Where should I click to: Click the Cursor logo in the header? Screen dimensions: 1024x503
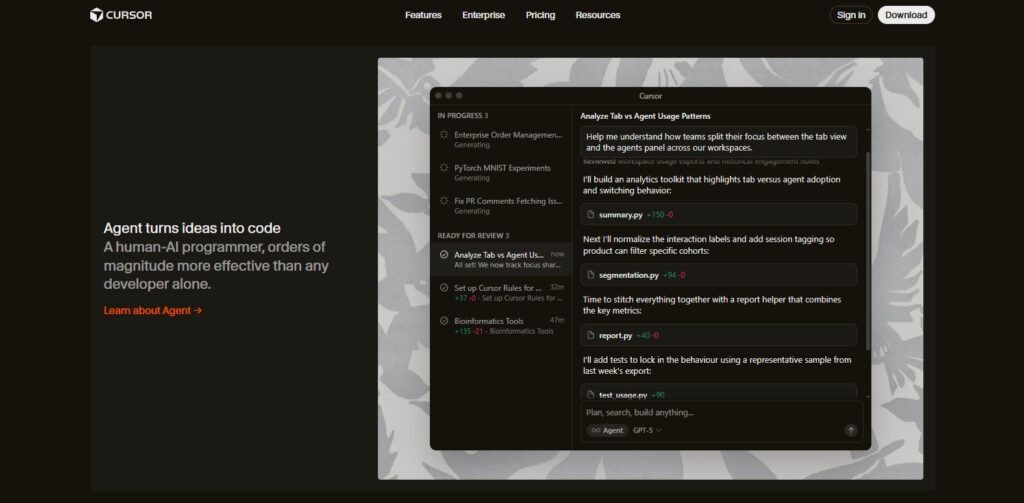[121, 15]
